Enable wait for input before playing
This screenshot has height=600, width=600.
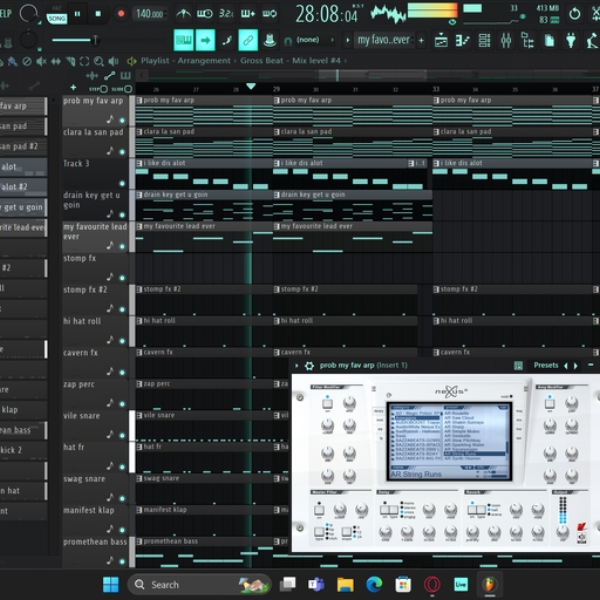tap(205, 14)
